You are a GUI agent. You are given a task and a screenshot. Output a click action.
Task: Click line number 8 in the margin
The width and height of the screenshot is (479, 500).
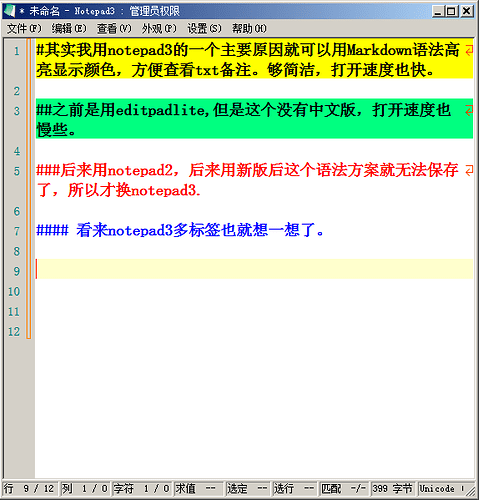[x=17, y=251]
